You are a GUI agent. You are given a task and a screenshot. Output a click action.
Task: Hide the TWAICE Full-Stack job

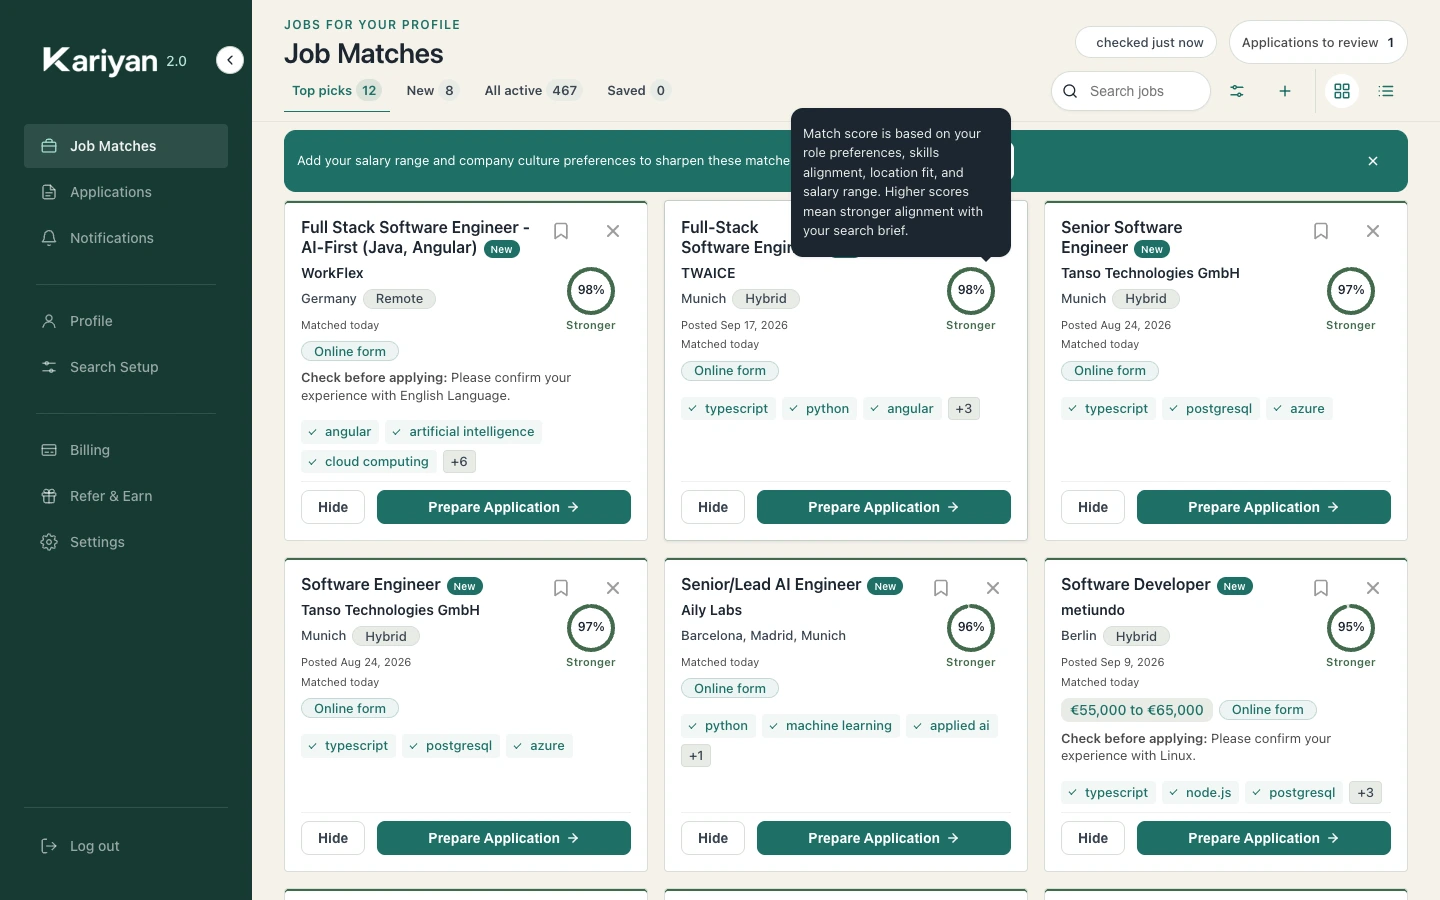tap(713, 507)
